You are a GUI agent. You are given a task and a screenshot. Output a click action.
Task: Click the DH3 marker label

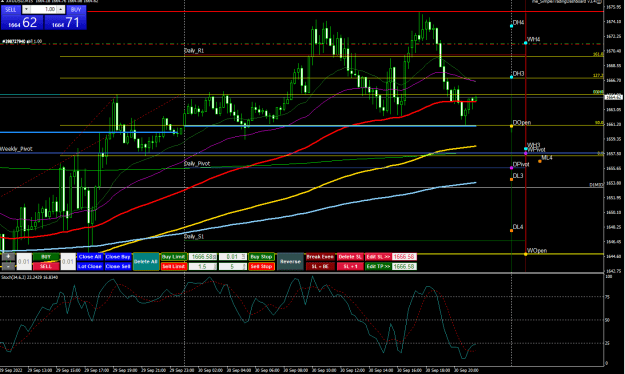pos(518,74)
